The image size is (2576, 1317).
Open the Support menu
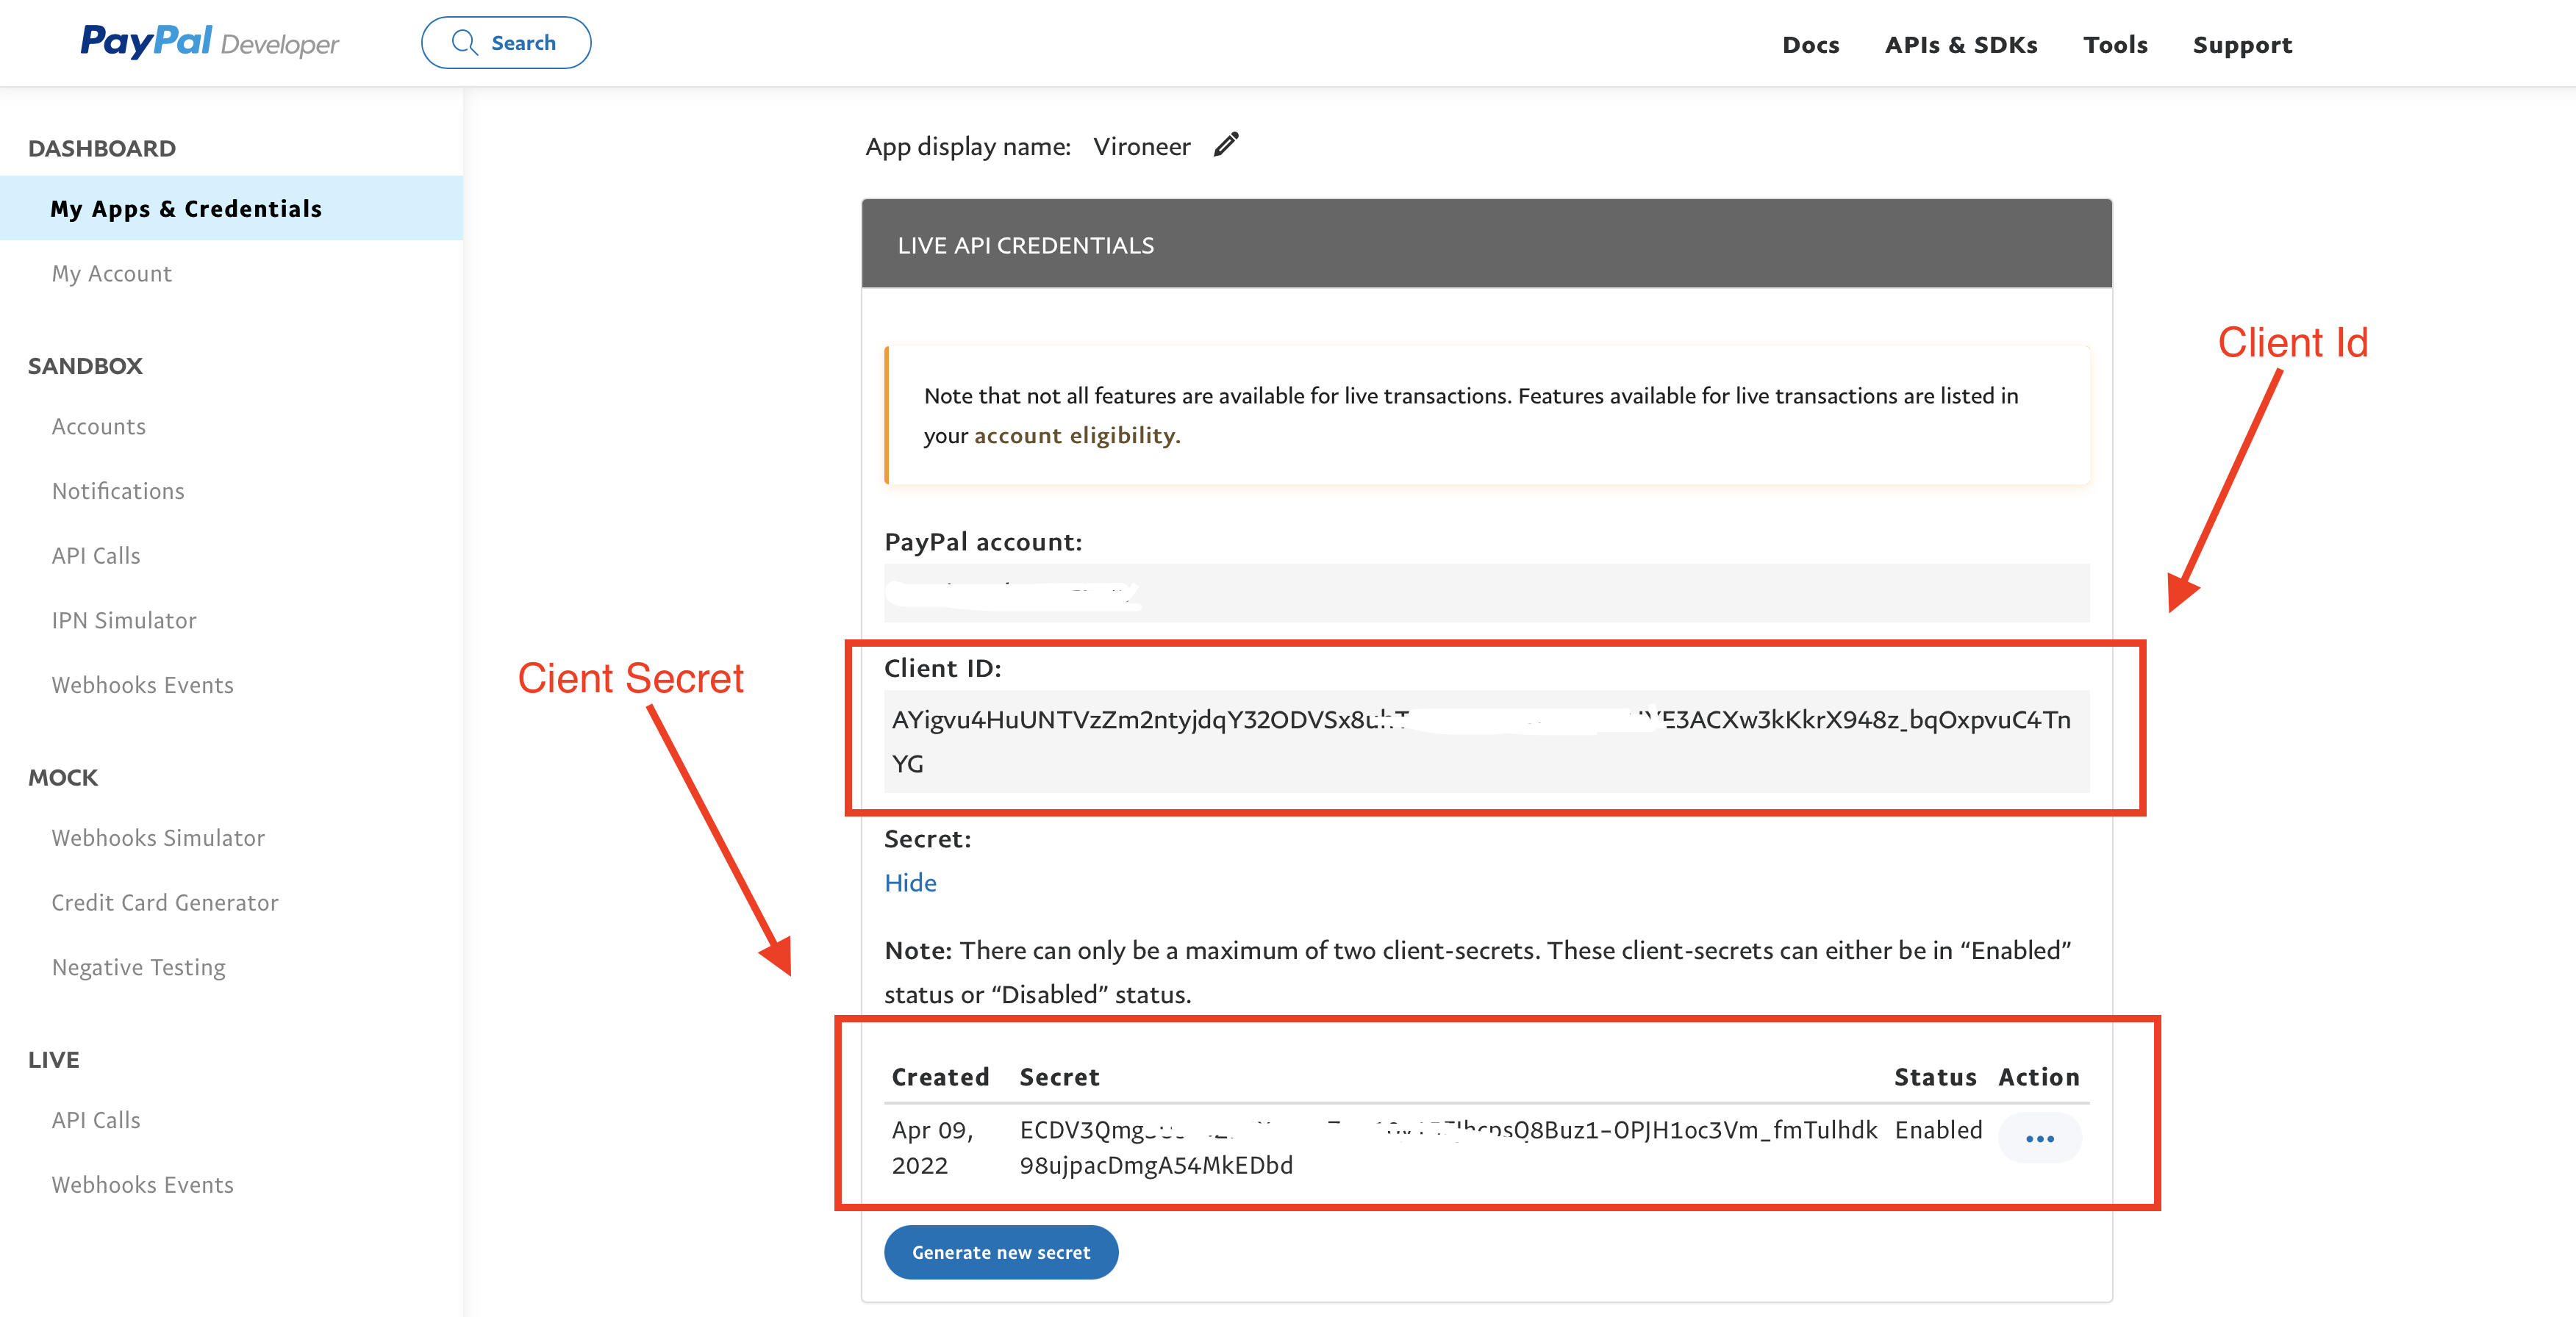[2242, 45]
